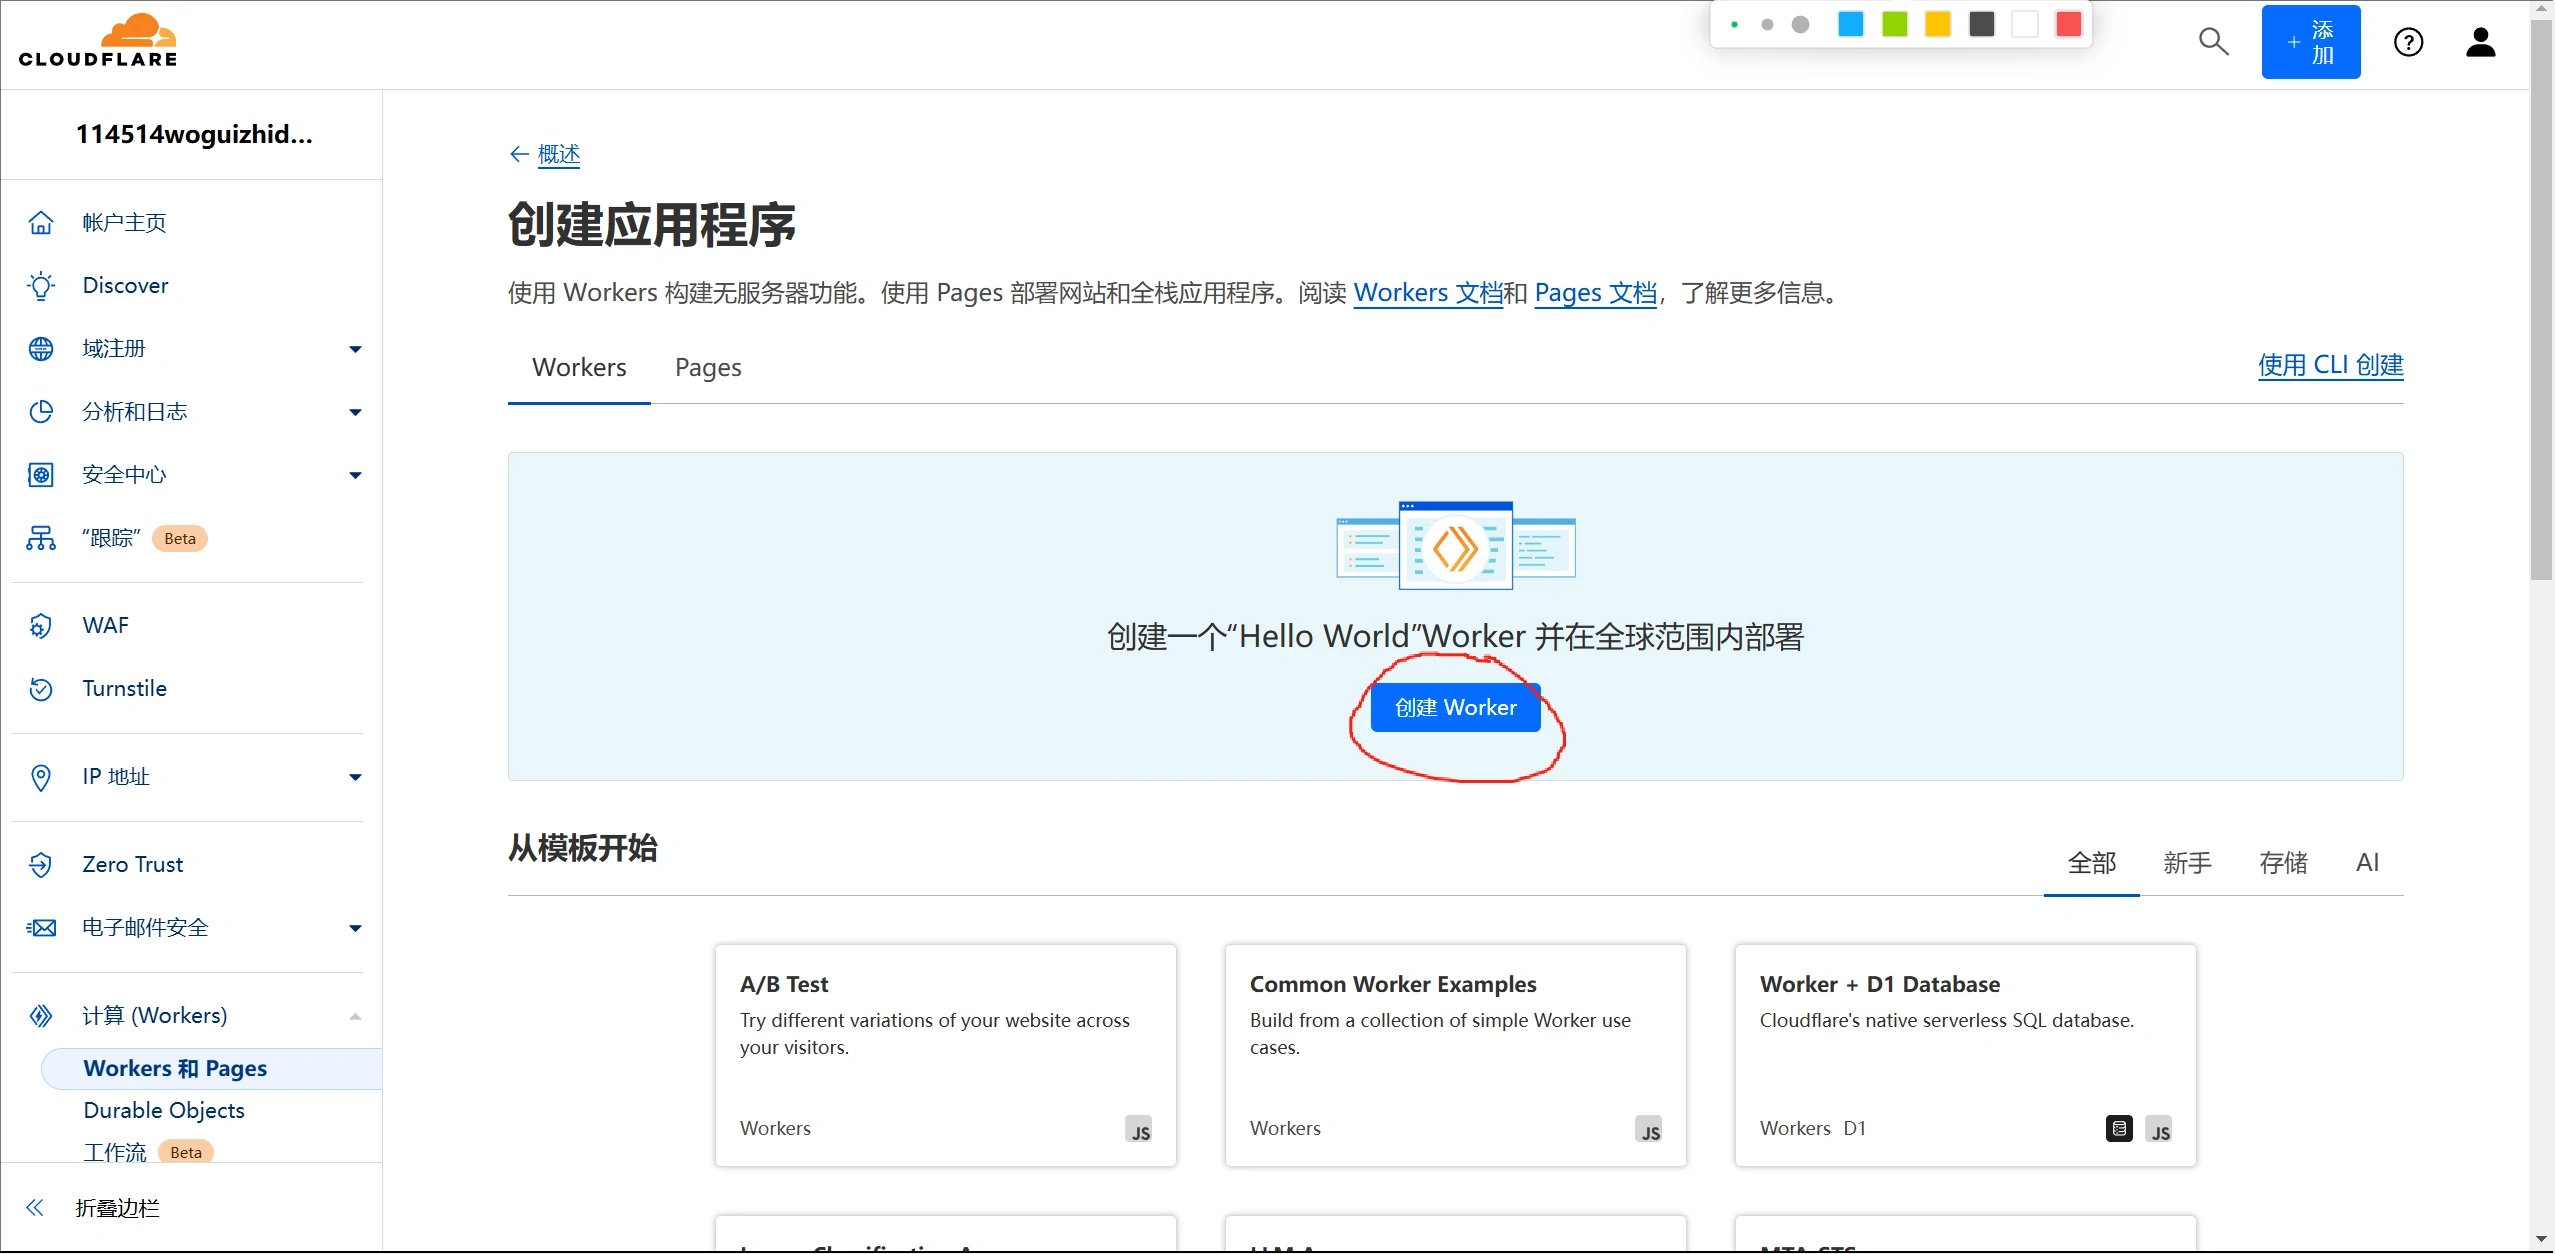This screenshot has width=2555, height=1254.
Task: Click the 计算 (Workers) diamond icon
Action: click(41, 1016)
